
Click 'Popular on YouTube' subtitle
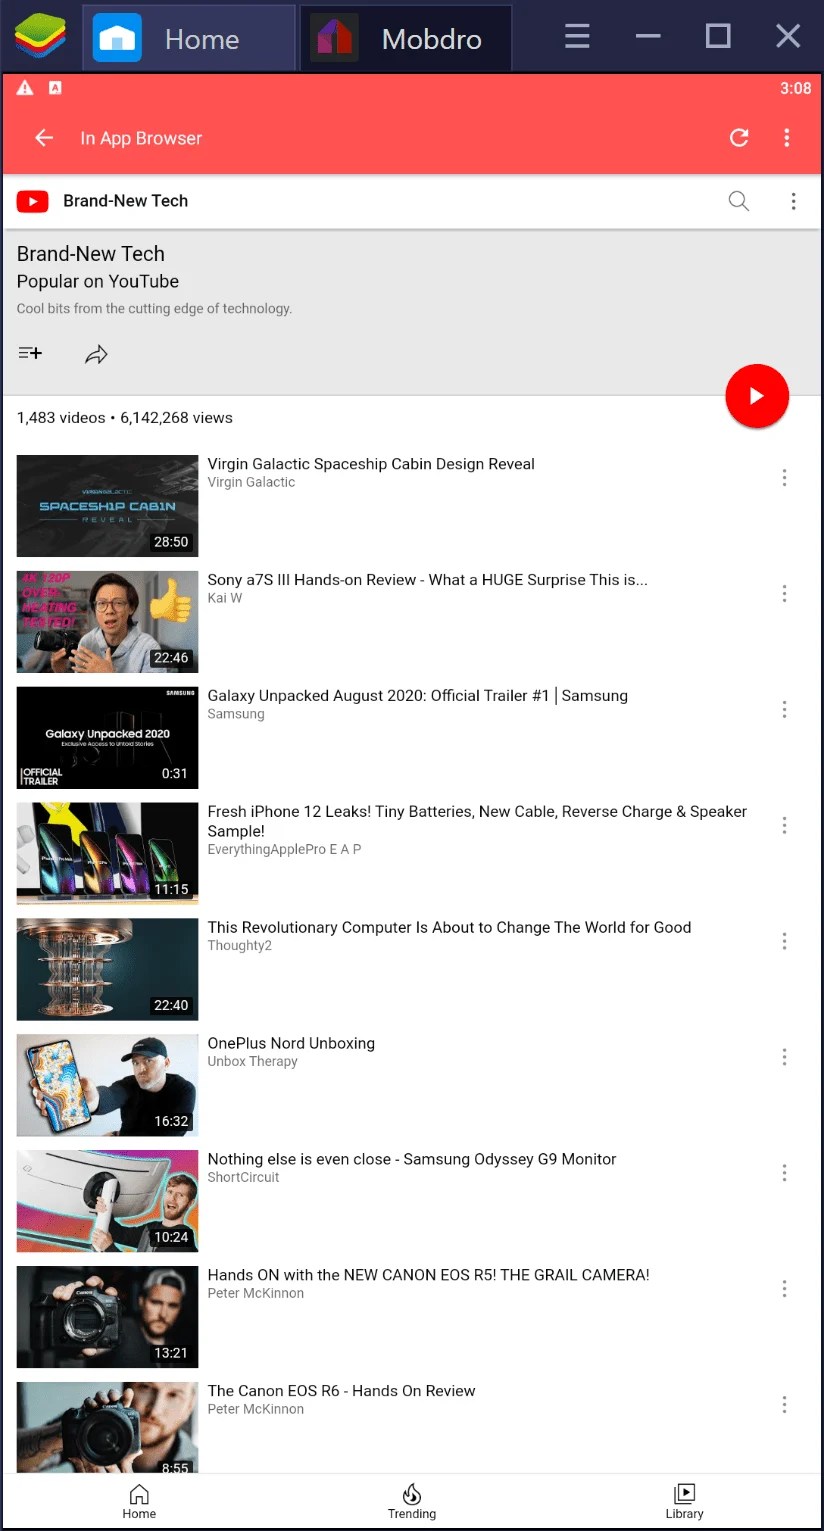(x=98, y=282)
